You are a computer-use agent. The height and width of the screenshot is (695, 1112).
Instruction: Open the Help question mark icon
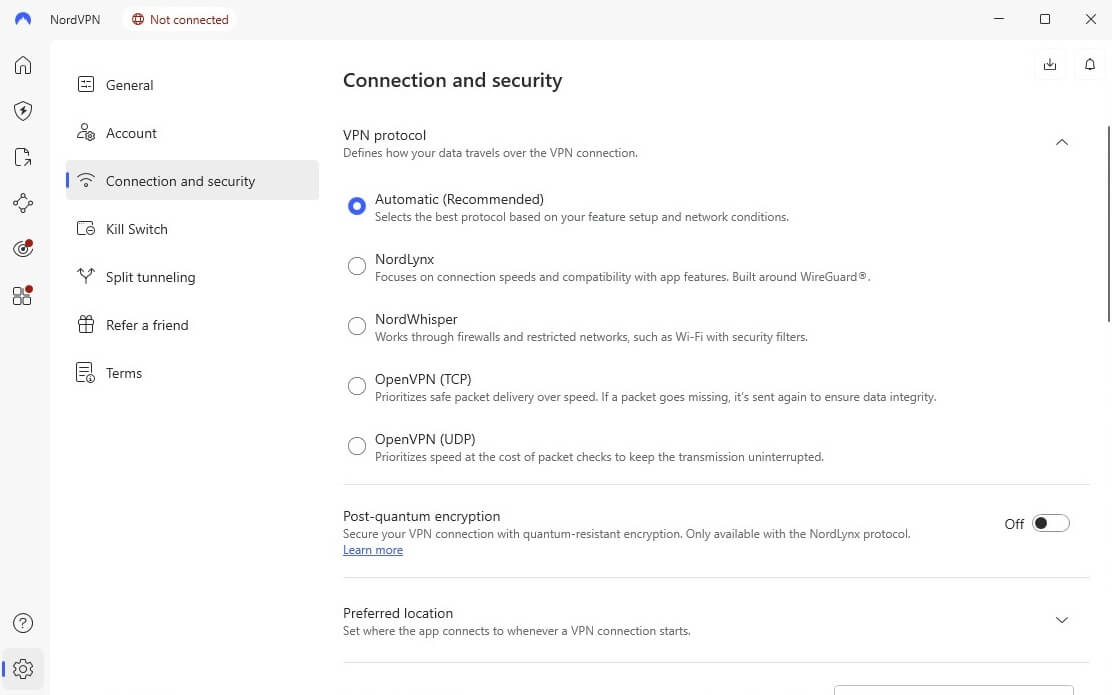23,623
